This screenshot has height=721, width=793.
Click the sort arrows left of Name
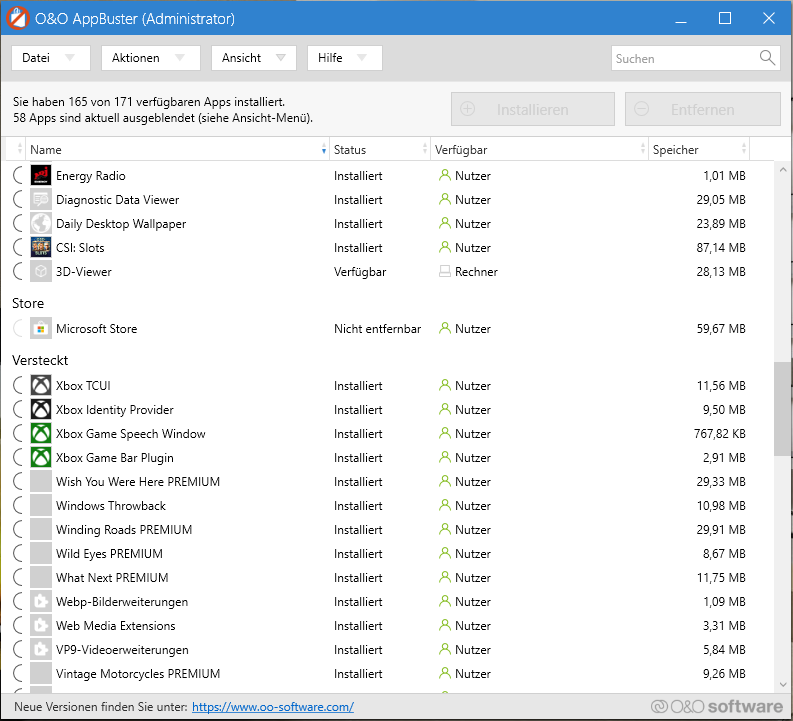click(20, 149)
